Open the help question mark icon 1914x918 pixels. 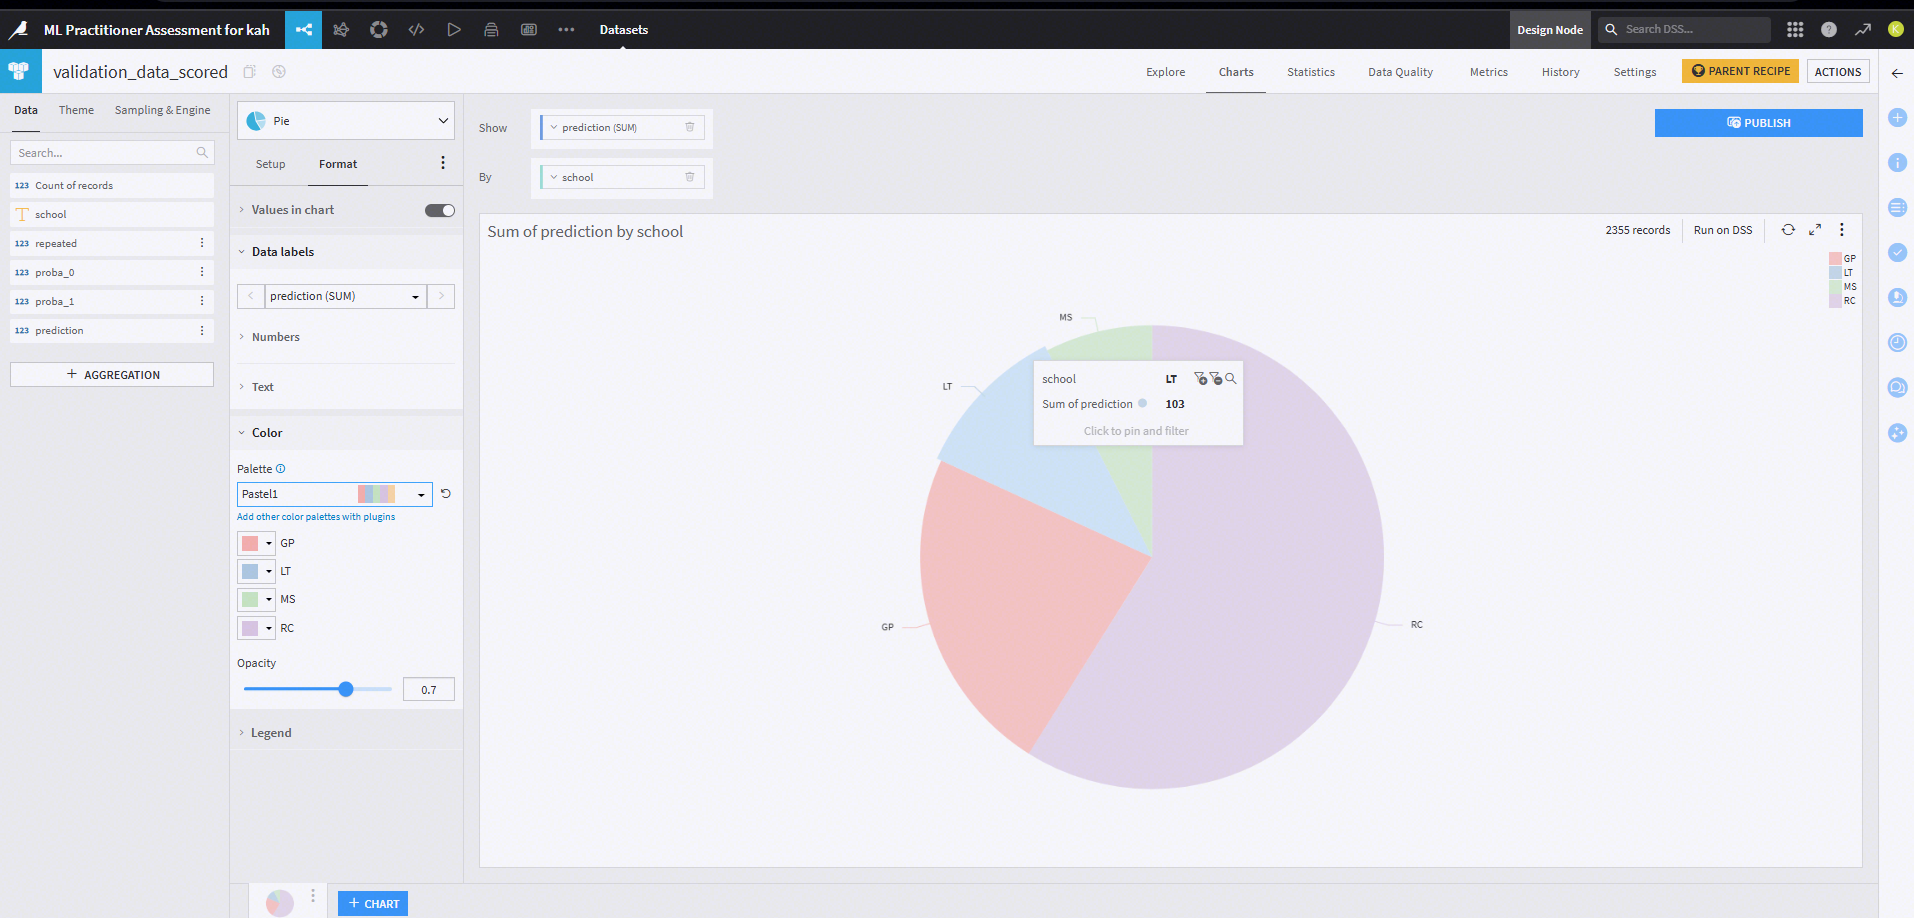[x=1829, y=30]
